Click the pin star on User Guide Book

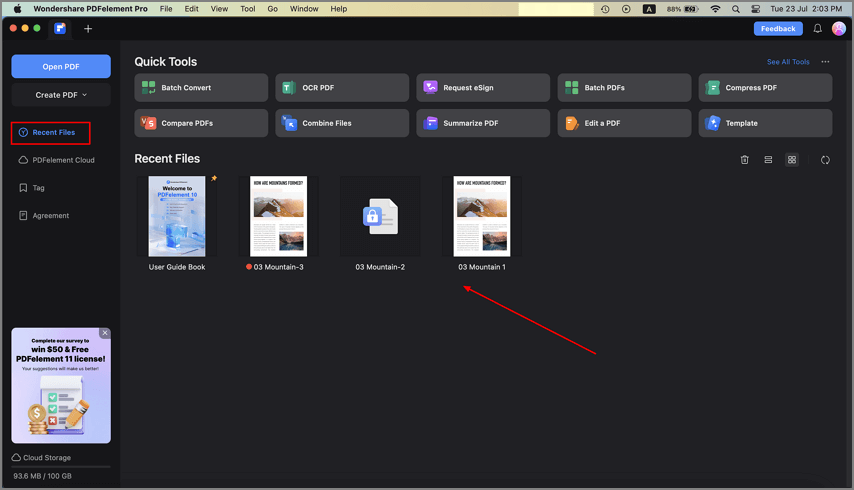click(214, 178)
